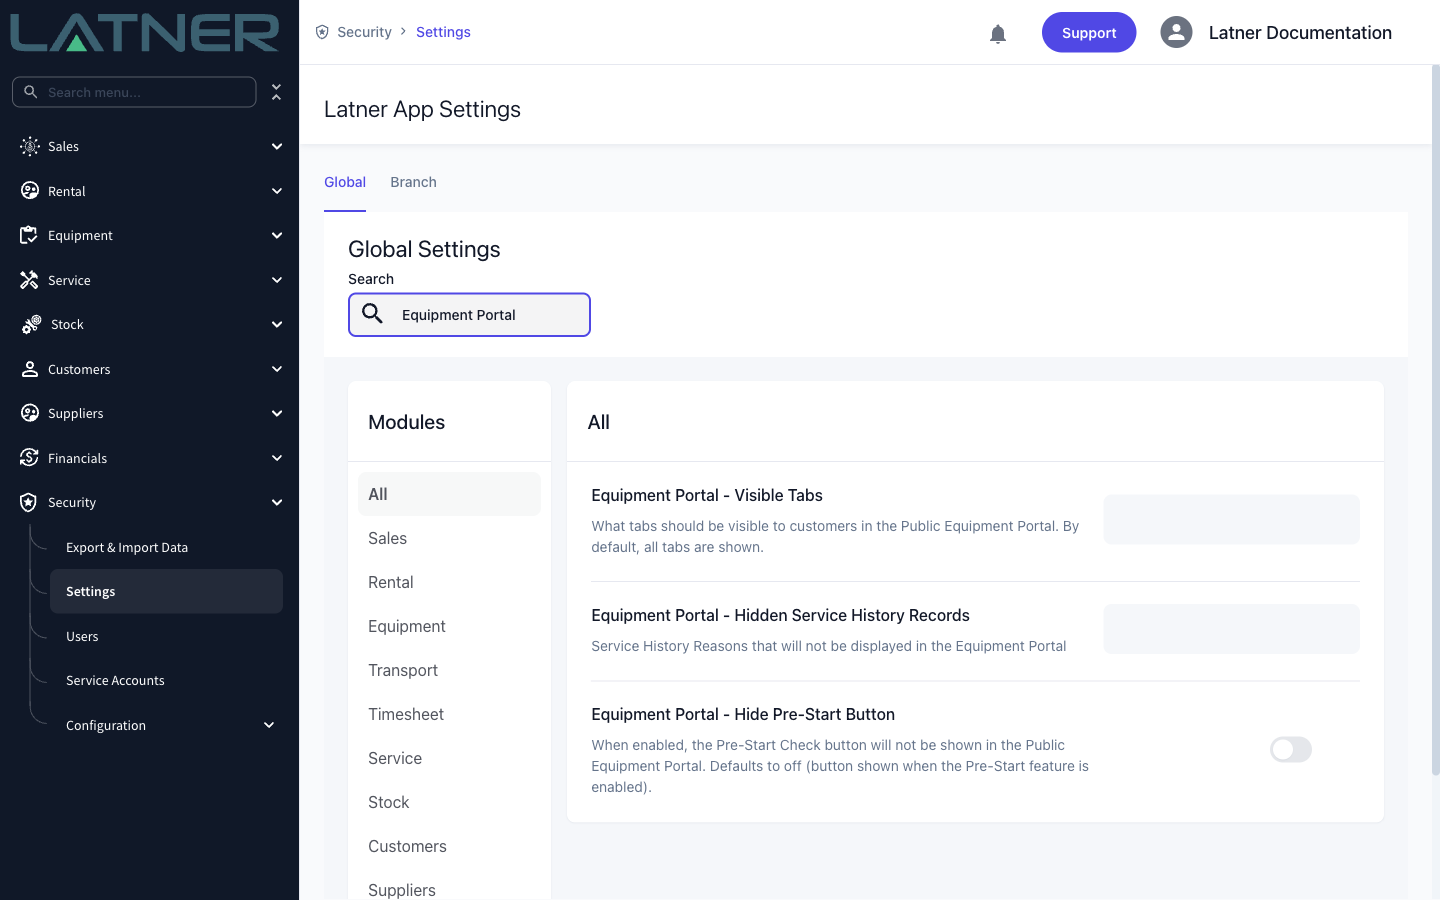
Task: Click the Sales label in sidebar
Action: [x=63, y=147]
